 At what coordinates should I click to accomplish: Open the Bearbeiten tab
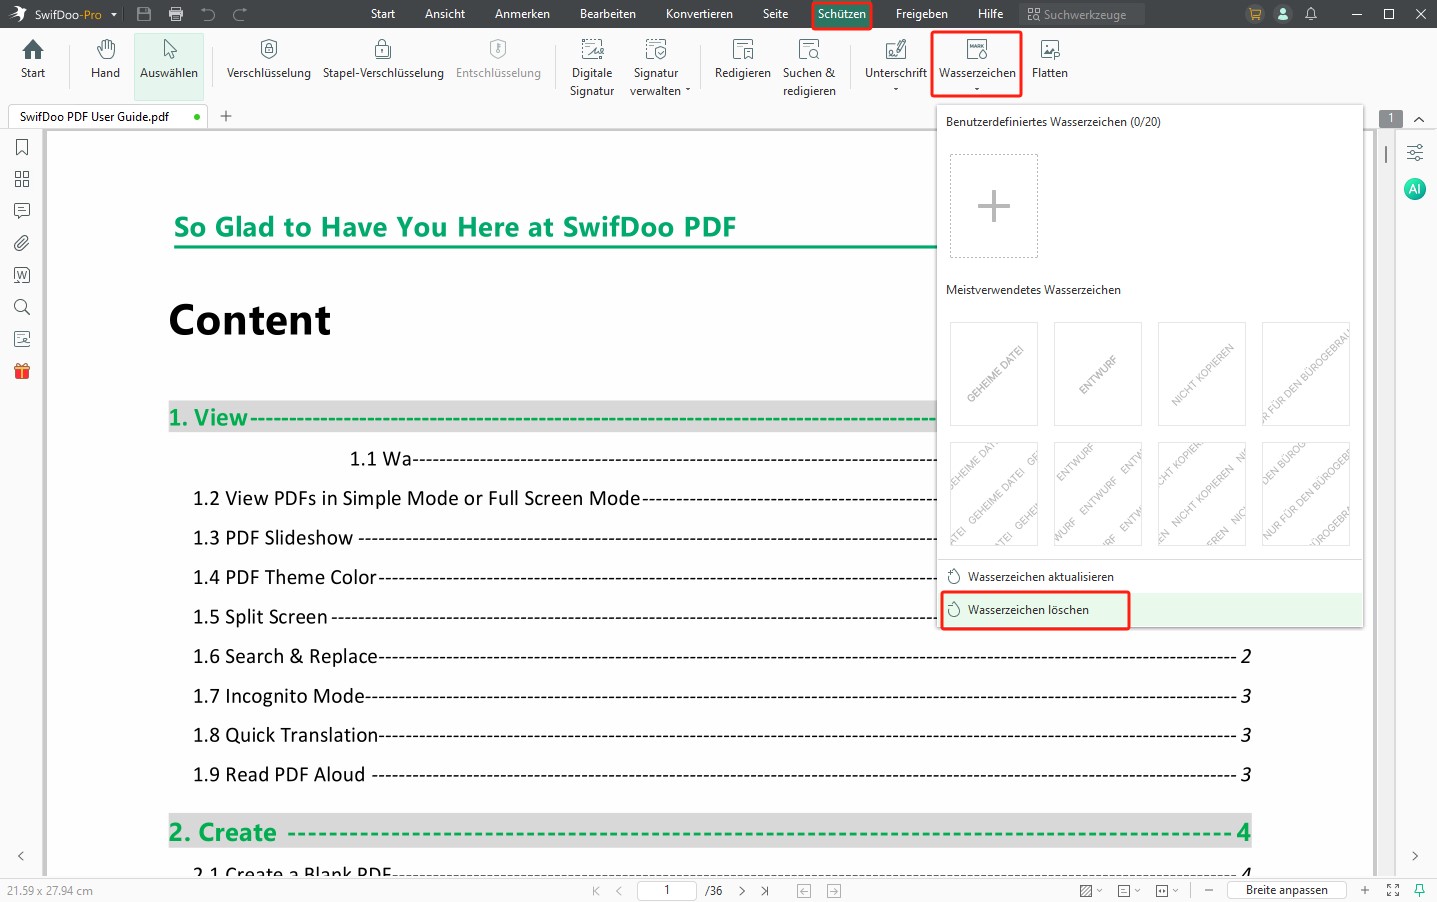tap(608, 14)
